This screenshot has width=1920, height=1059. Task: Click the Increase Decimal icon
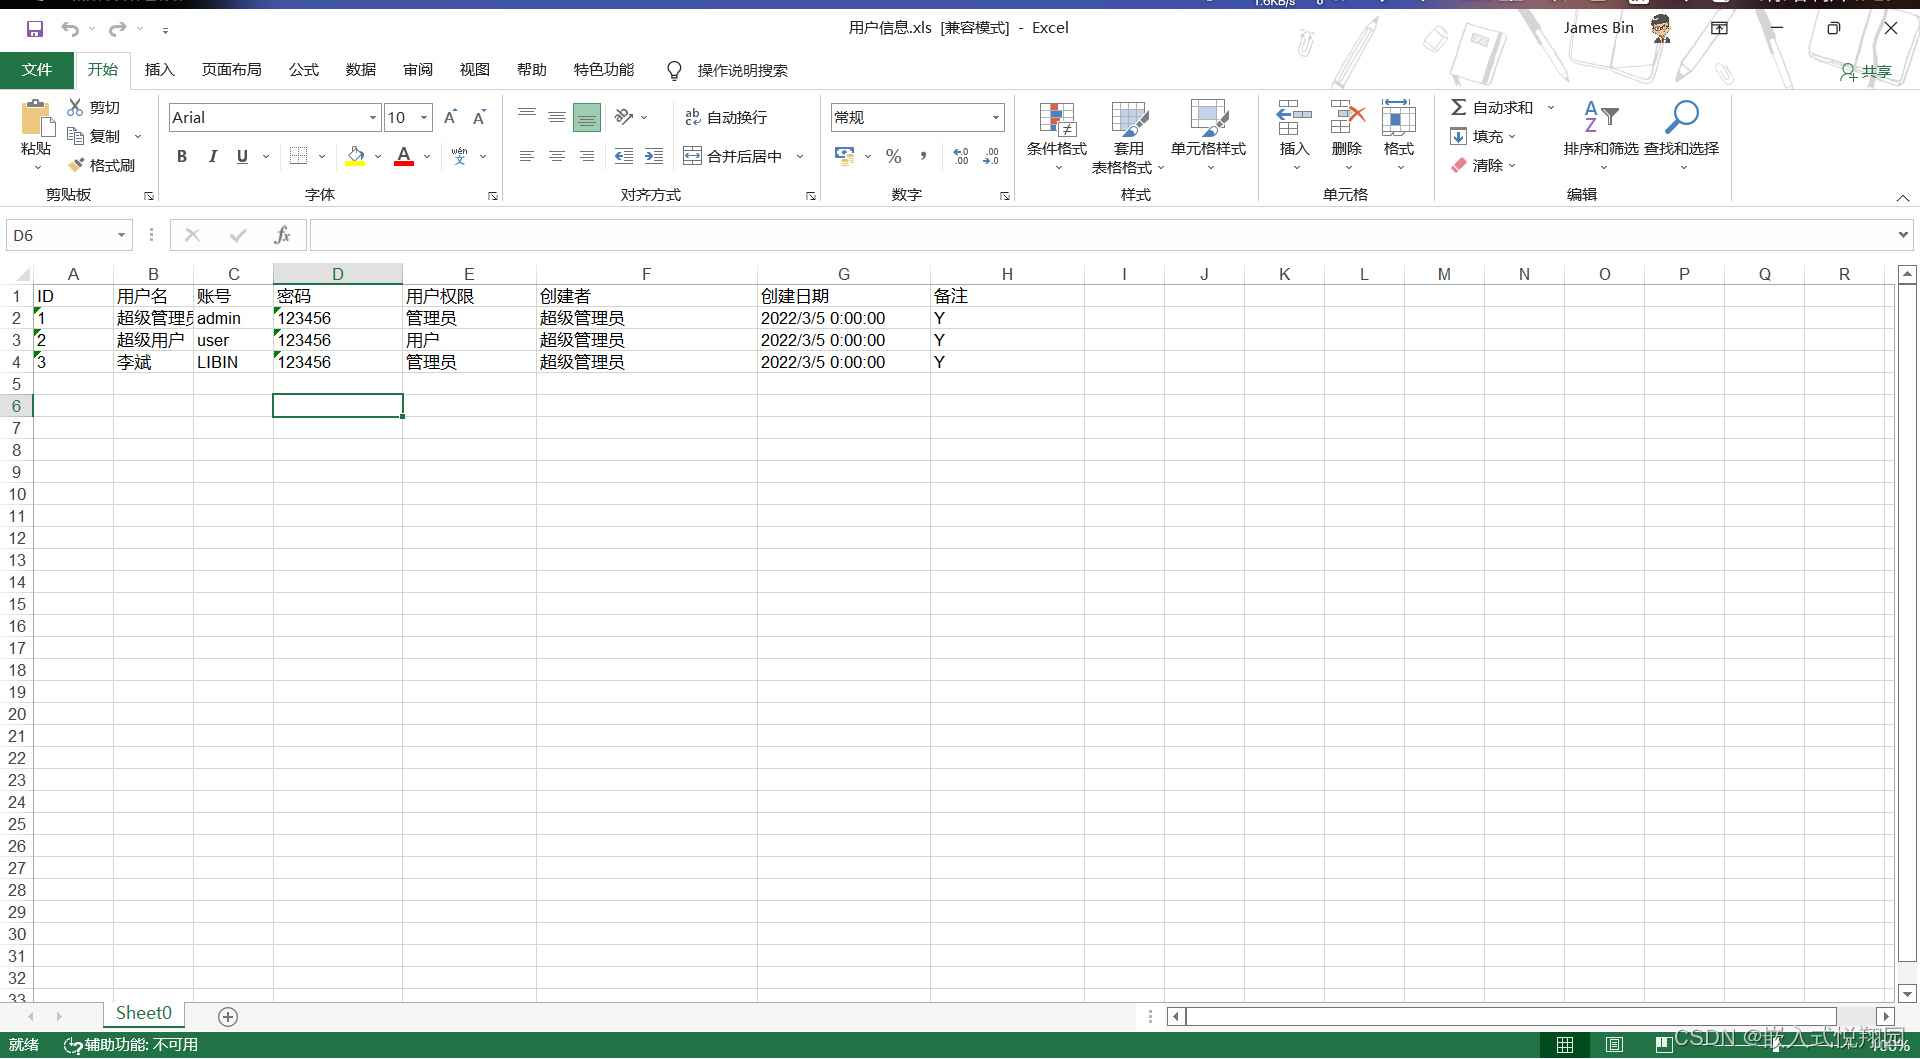[x=960, y=156]
